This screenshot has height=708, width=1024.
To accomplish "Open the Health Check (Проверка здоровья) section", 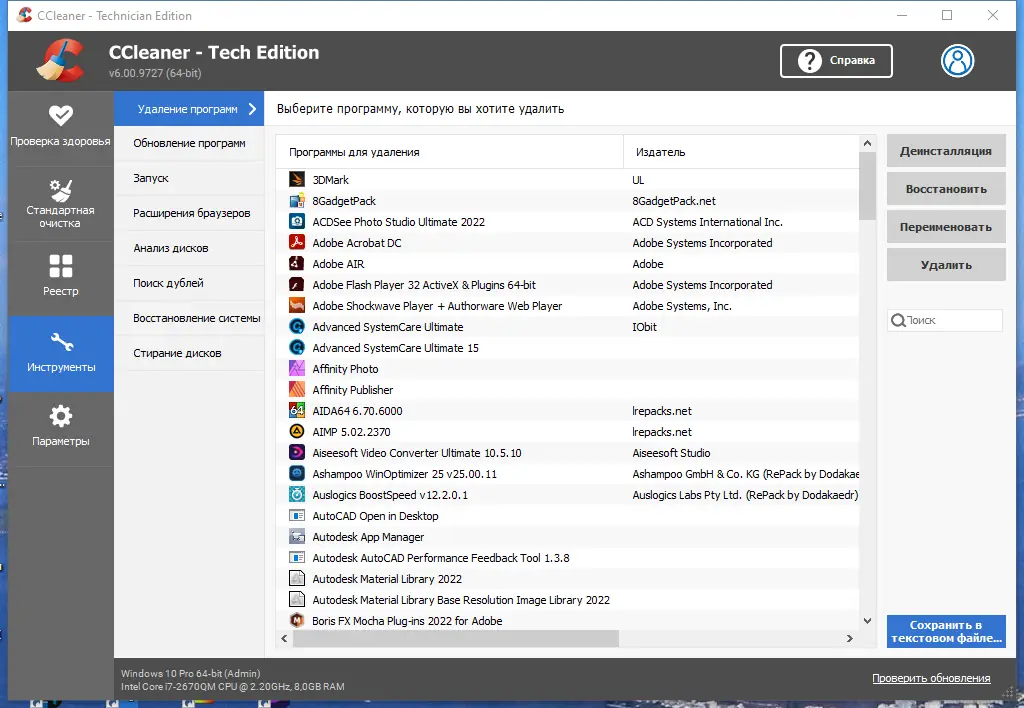I will tap(60, 128).
